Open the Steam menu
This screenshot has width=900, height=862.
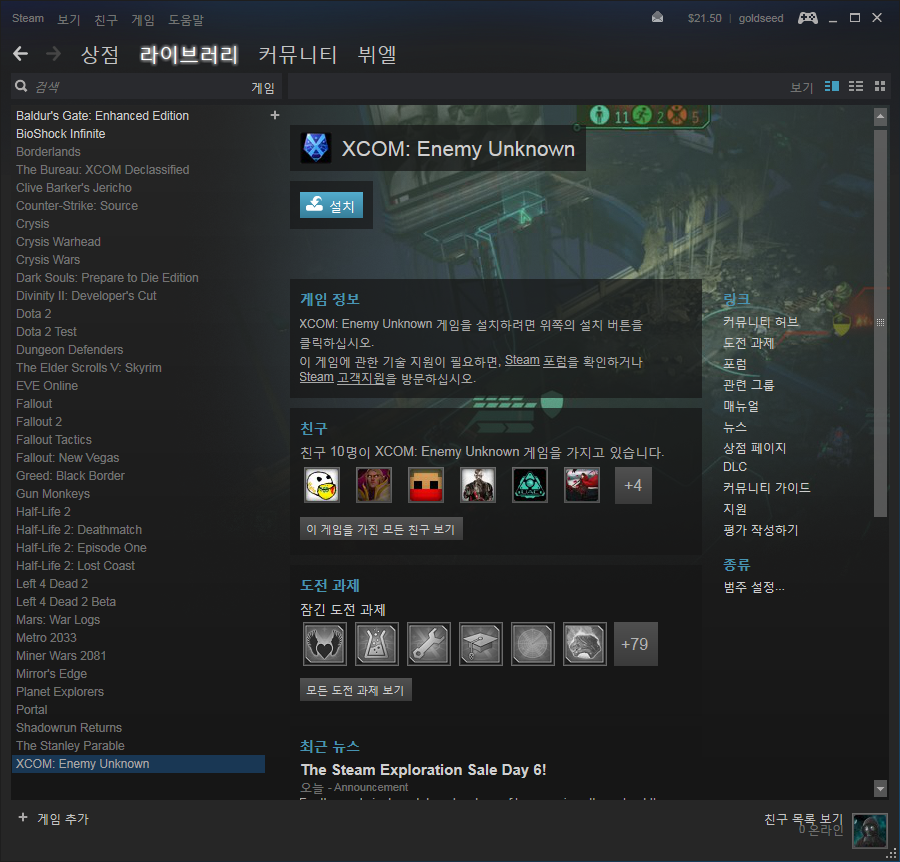click(x=27, y=17)
